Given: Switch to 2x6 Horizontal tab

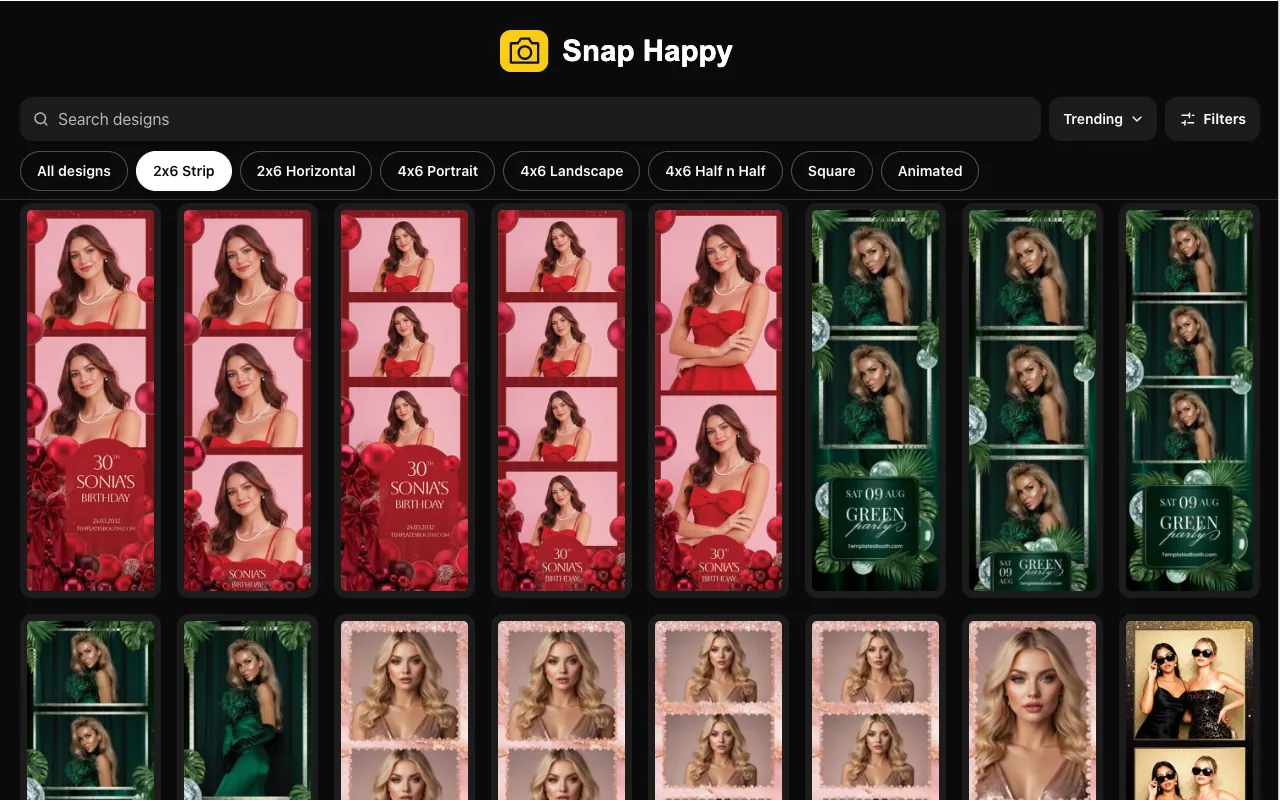Looking at the screenshot, I should pos(306,171).
